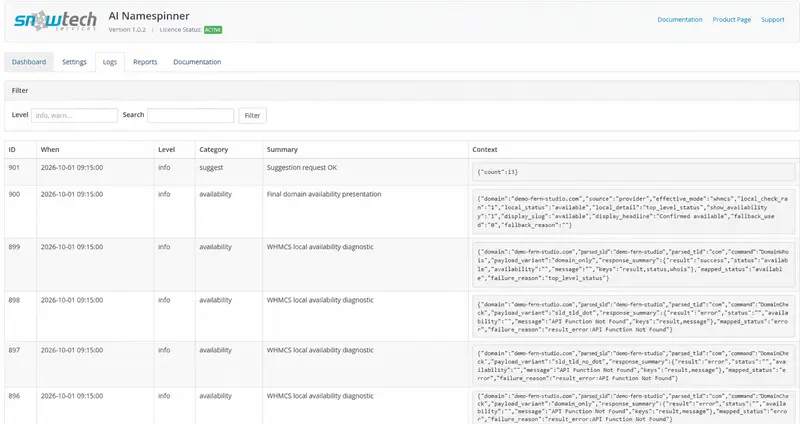Go to the Documentation tab
This screenshot has width=800, height=424.
pyautogui.click(x=197, y=62)
